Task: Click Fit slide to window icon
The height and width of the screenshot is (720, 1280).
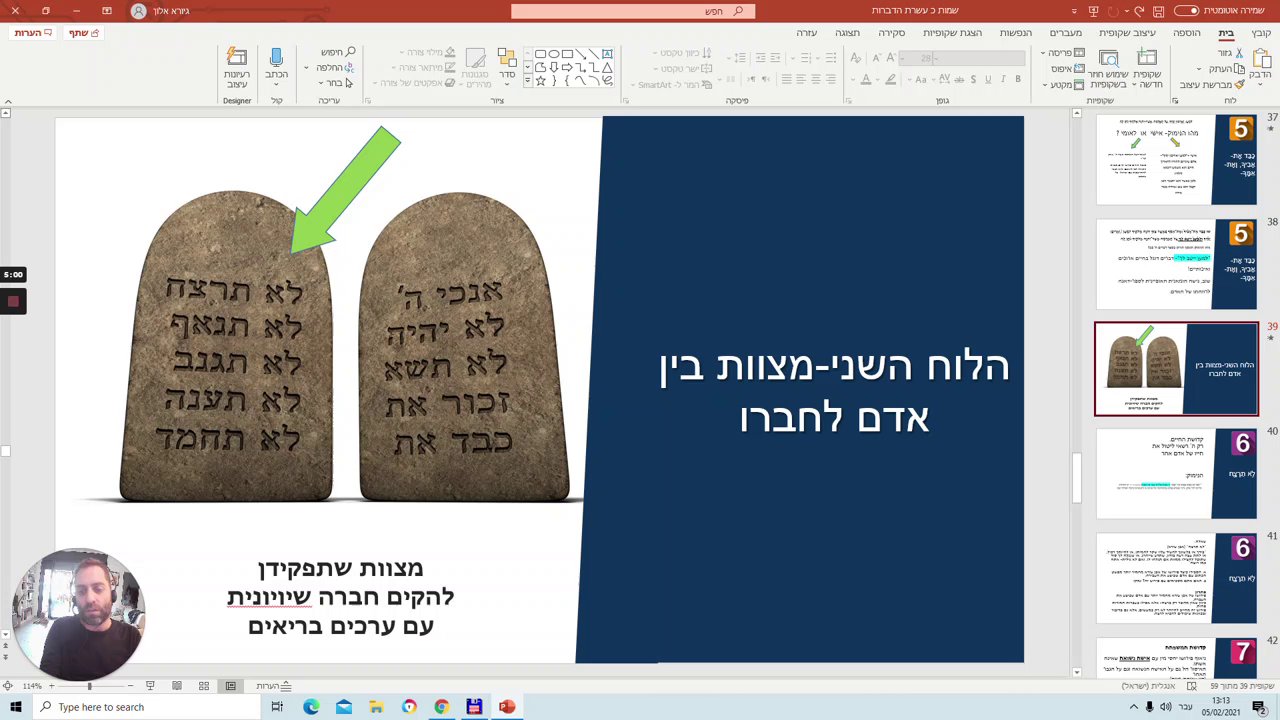Action: (8, 686)
